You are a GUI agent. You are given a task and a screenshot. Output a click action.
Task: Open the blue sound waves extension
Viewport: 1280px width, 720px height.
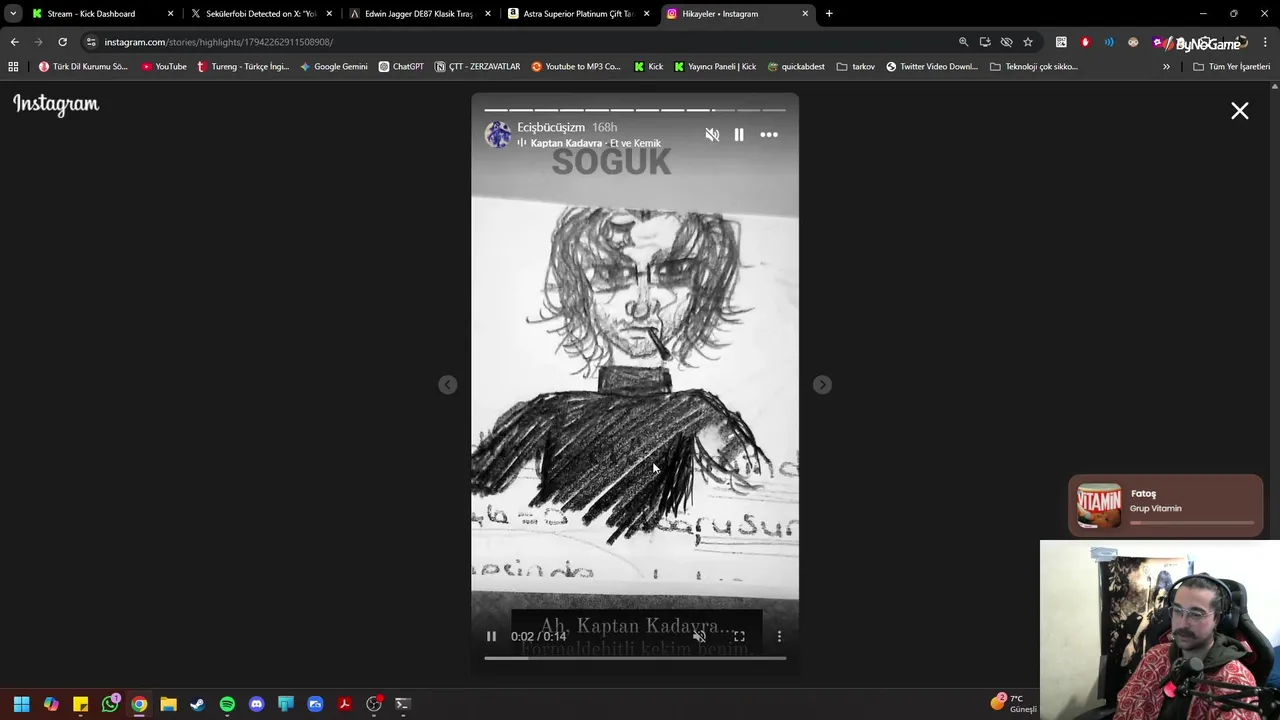click(x=1109, y=42)
